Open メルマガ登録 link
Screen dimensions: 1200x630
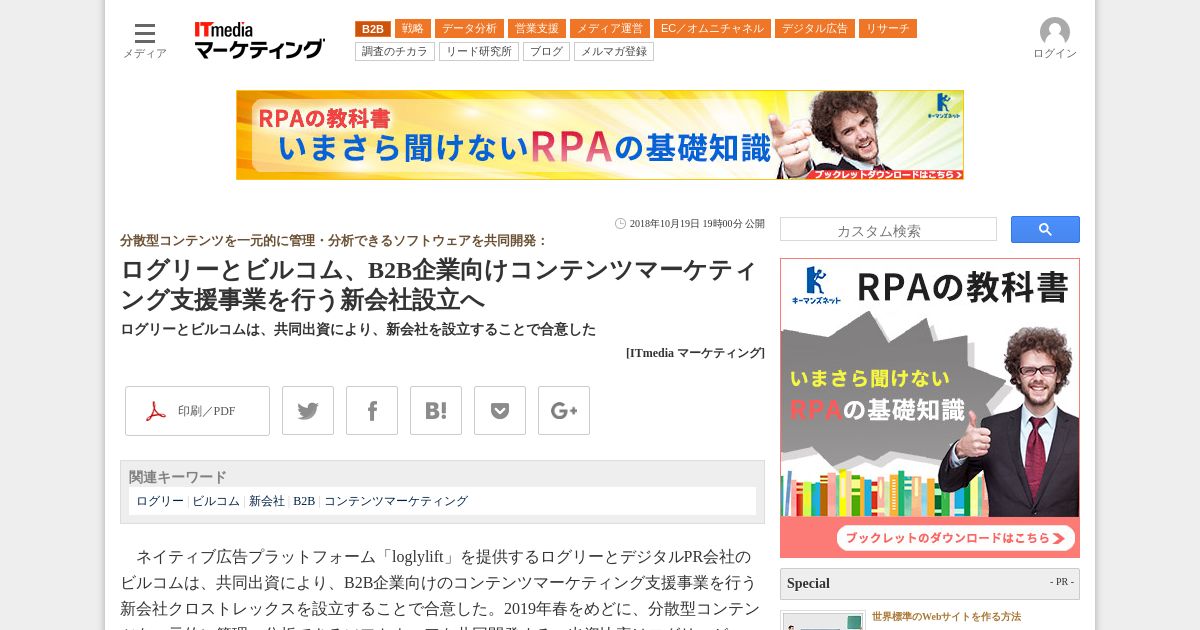[x=614, y=52]
